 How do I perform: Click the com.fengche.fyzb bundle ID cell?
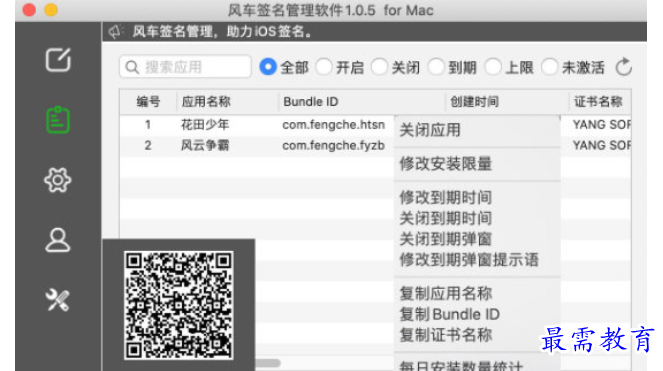334,146
